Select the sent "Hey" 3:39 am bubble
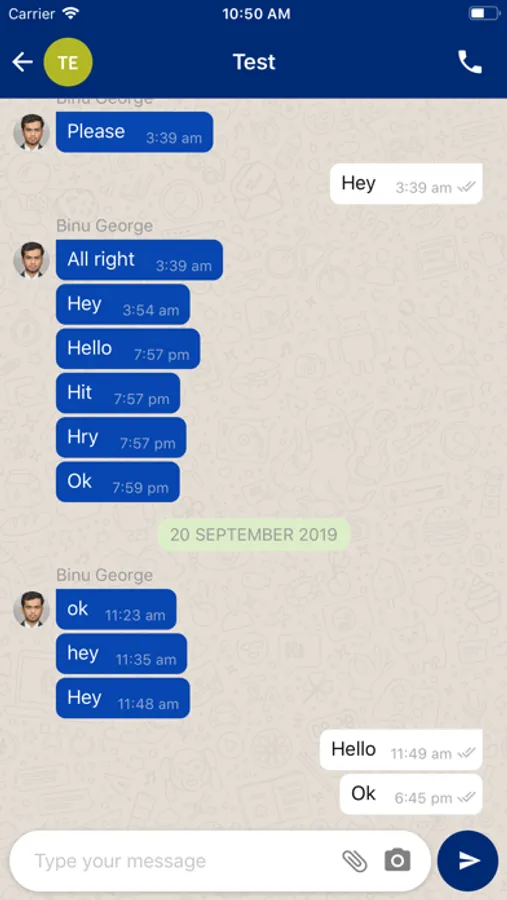Viewport: 507px width, 900px height. coord(406,184)
